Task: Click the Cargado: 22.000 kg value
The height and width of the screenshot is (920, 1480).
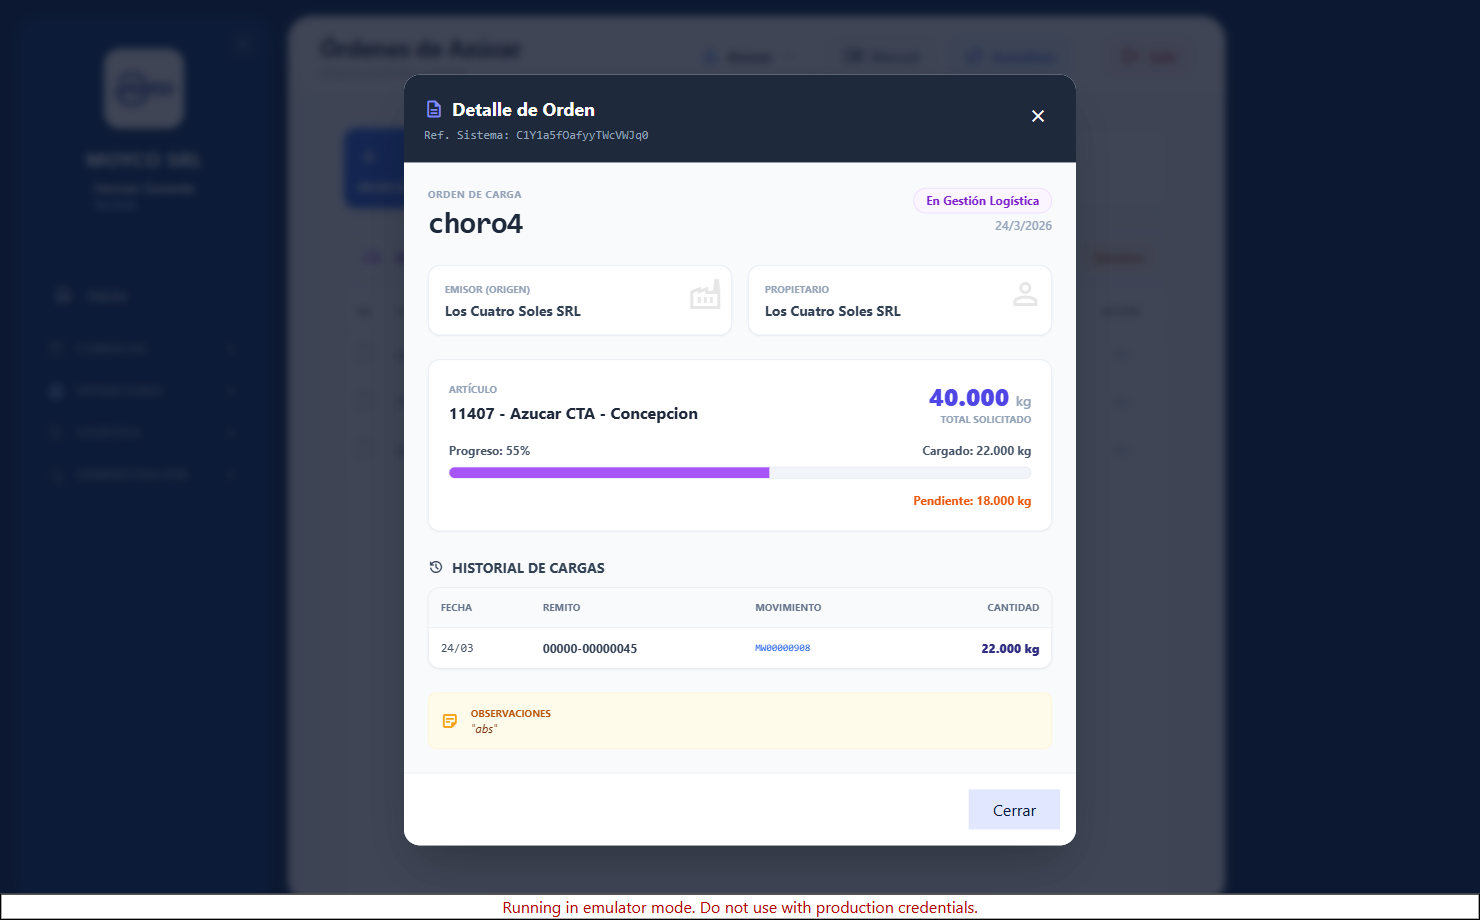Action: click(x=976, y=451)
